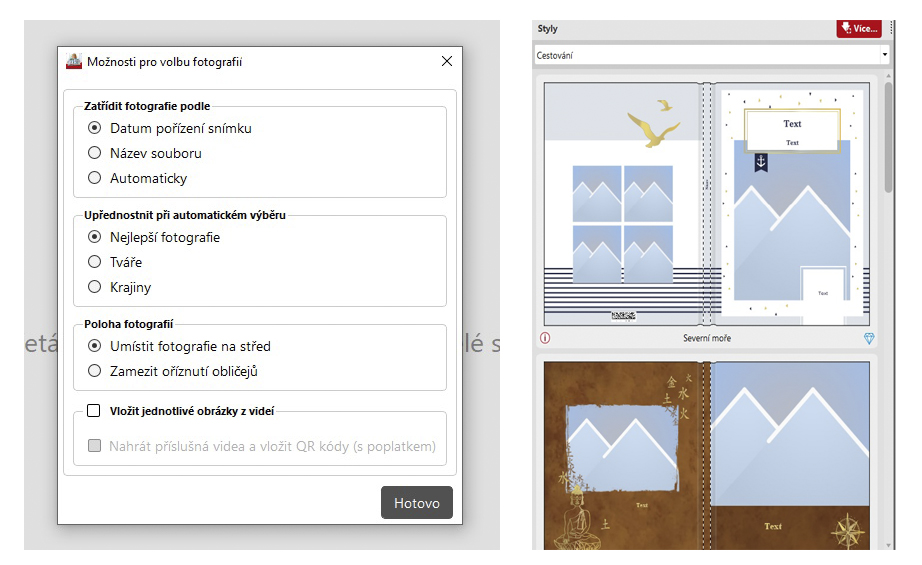The image size is (922, 565).
Task: Select Zamezit oříznutí obličejů option
Action: tap(95, 371)
